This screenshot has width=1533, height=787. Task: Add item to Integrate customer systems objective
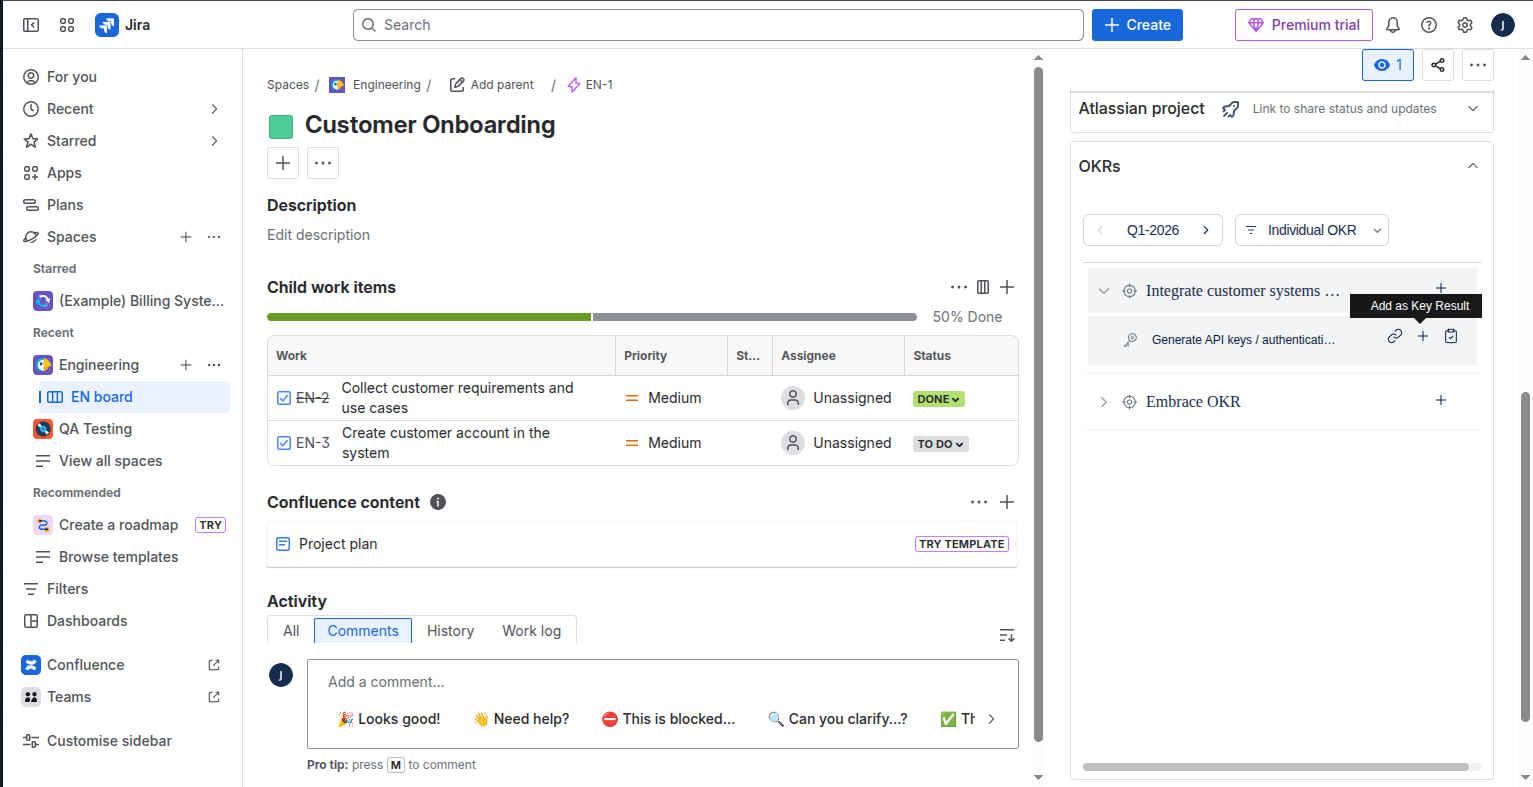pos(1441,288)
